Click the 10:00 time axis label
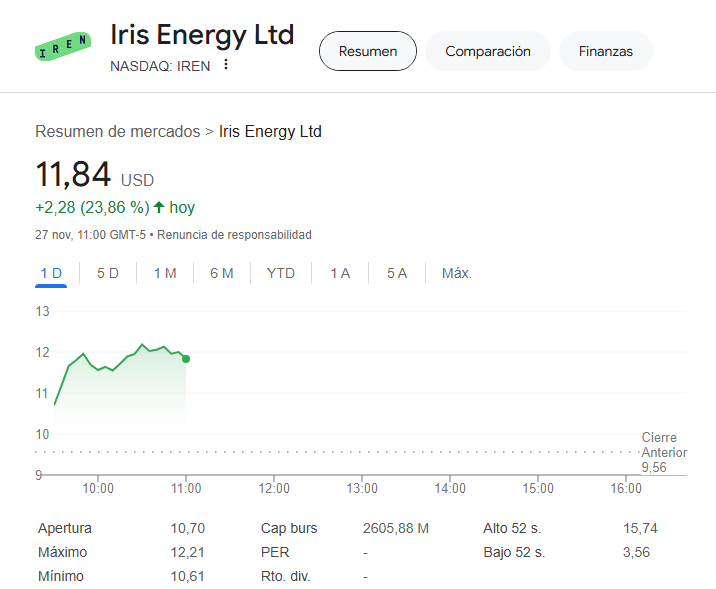 [x=98, y=489]
